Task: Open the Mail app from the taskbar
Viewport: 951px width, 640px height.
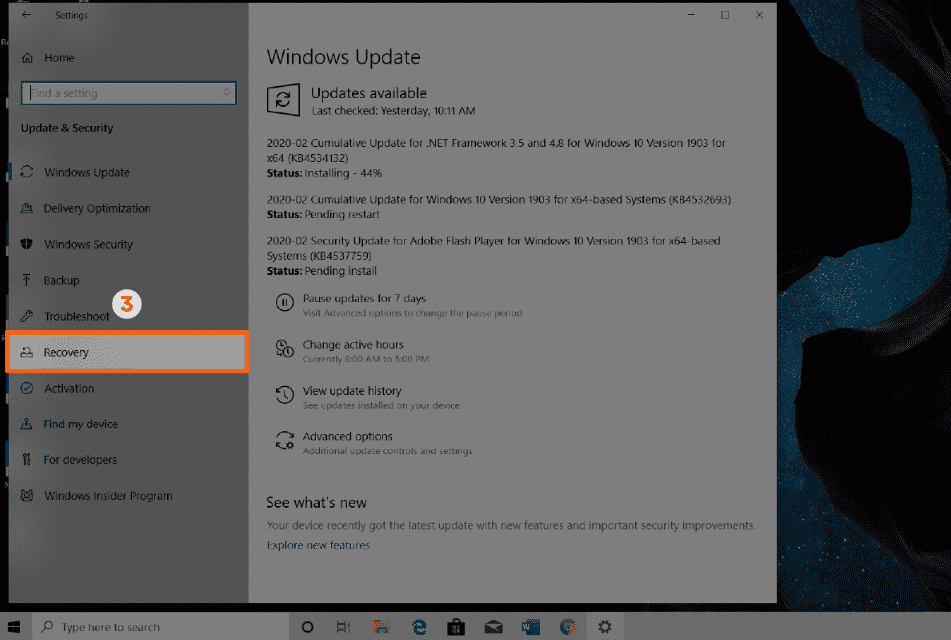Action: coord(494,627)
